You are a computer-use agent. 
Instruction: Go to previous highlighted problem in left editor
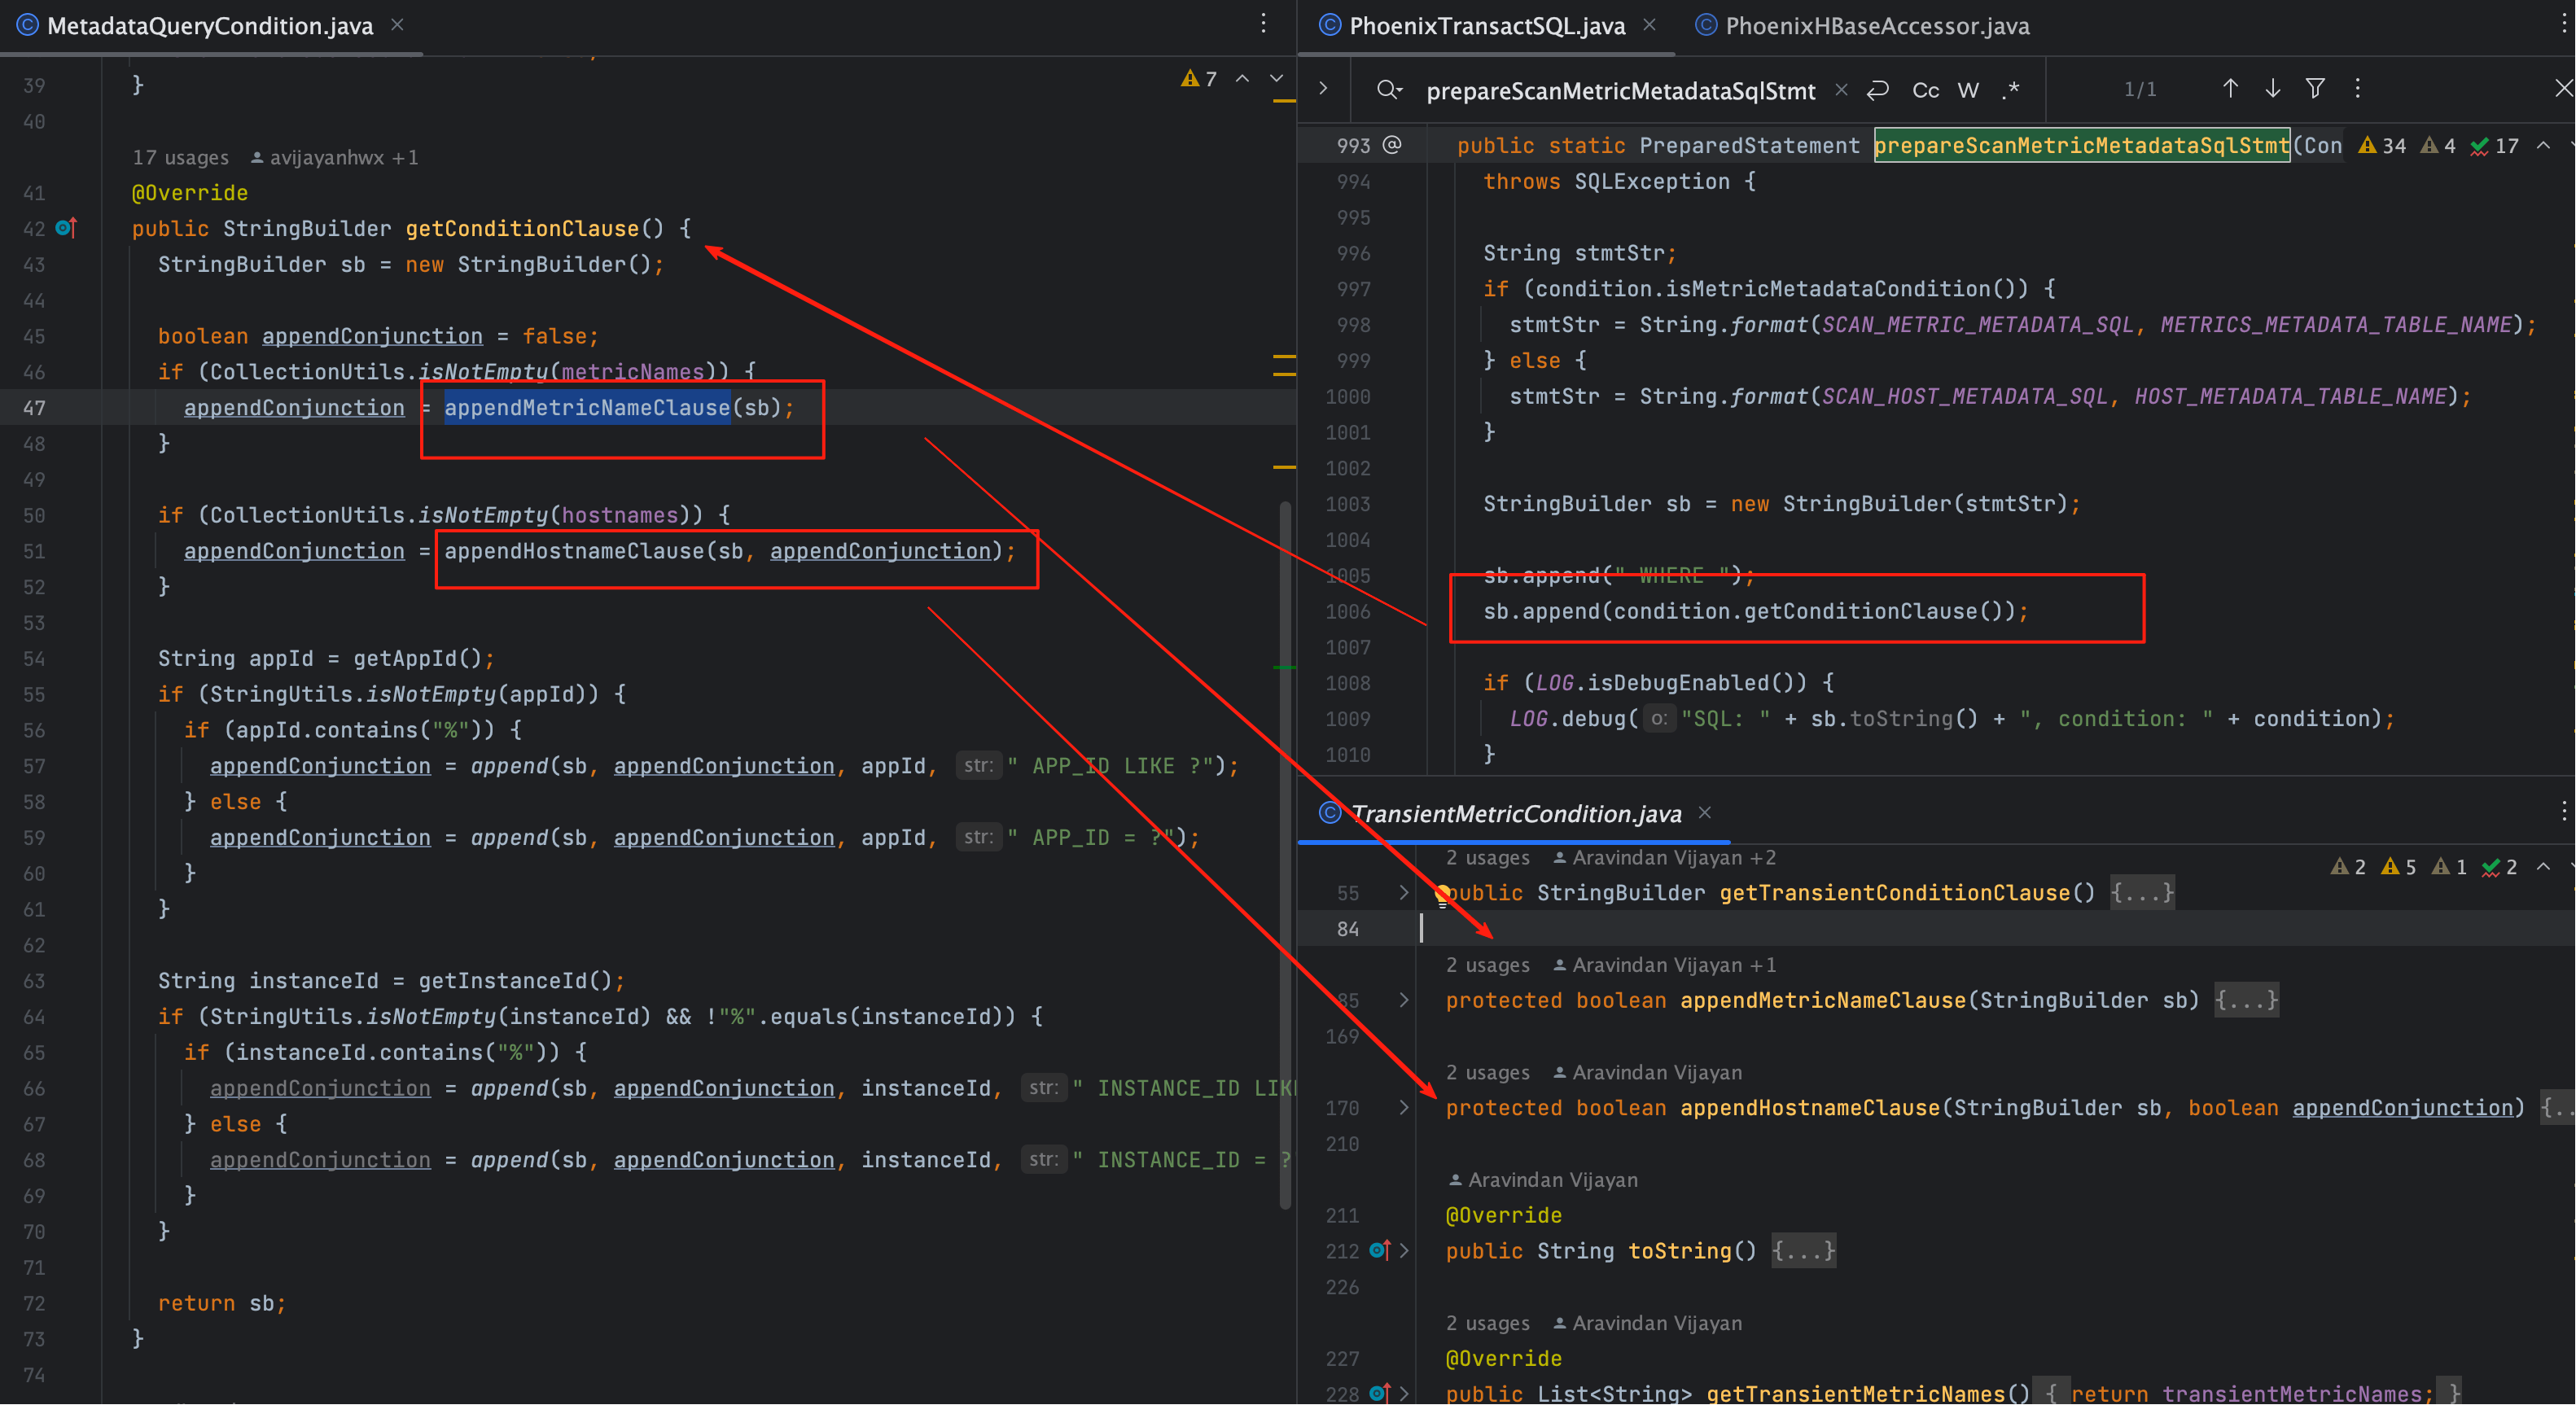[1242, 78]
